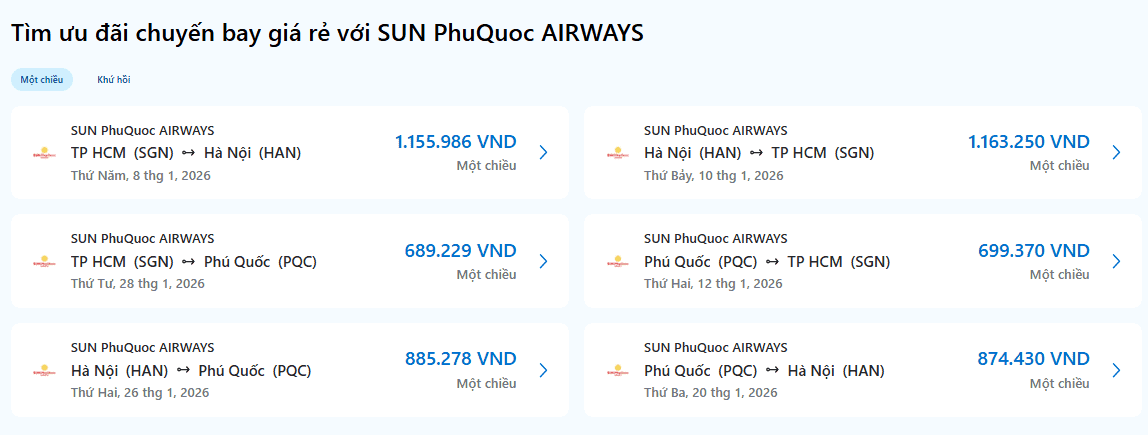Select the Một chiều one-way tab

click(x=42, y=79)
